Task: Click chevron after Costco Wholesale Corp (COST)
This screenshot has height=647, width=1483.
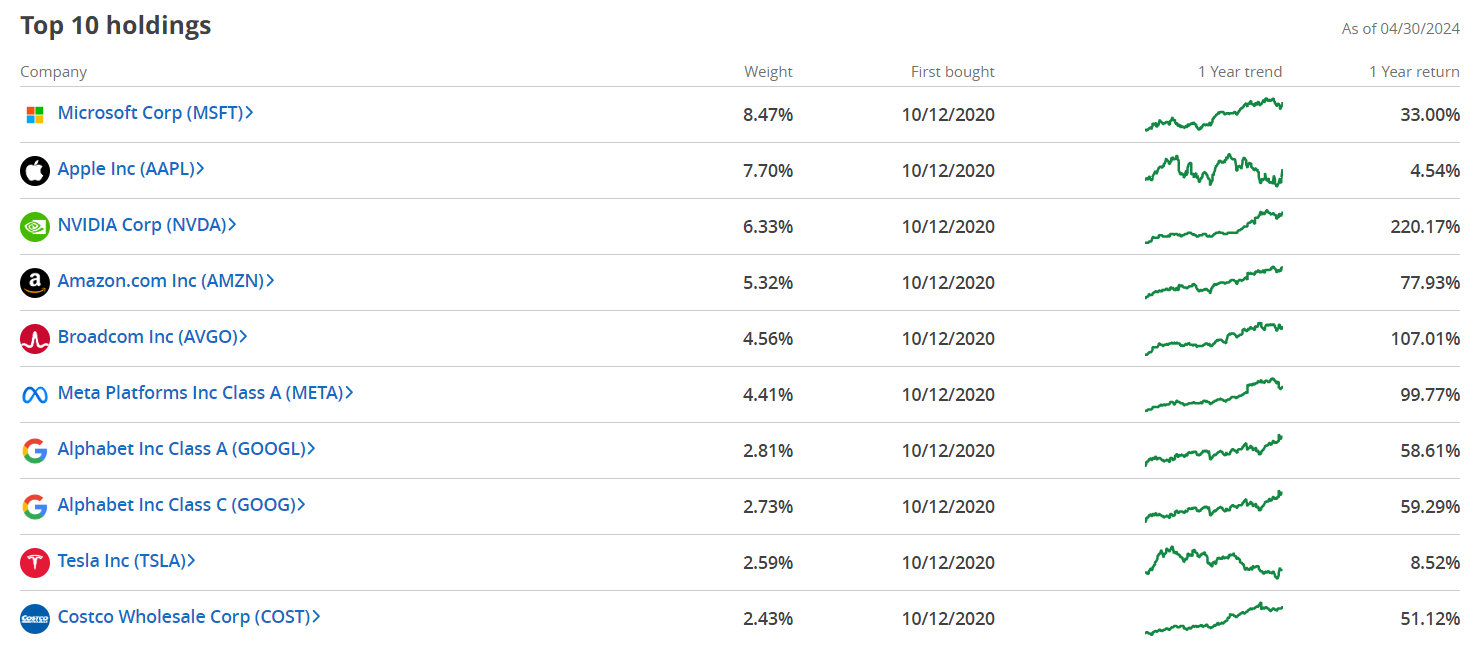Action: coord(316,617)
